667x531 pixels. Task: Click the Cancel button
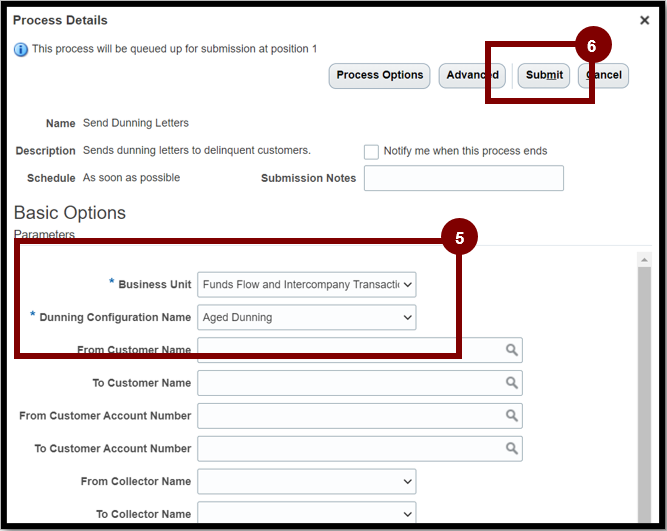click(603, 76)
